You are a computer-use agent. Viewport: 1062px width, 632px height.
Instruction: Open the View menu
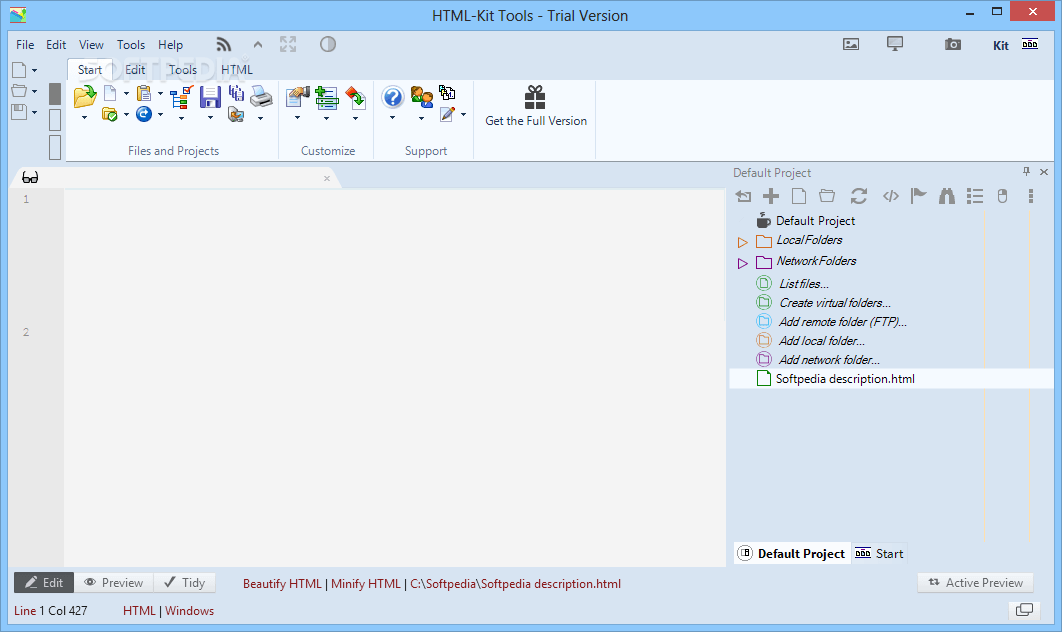tap(91, 45)
